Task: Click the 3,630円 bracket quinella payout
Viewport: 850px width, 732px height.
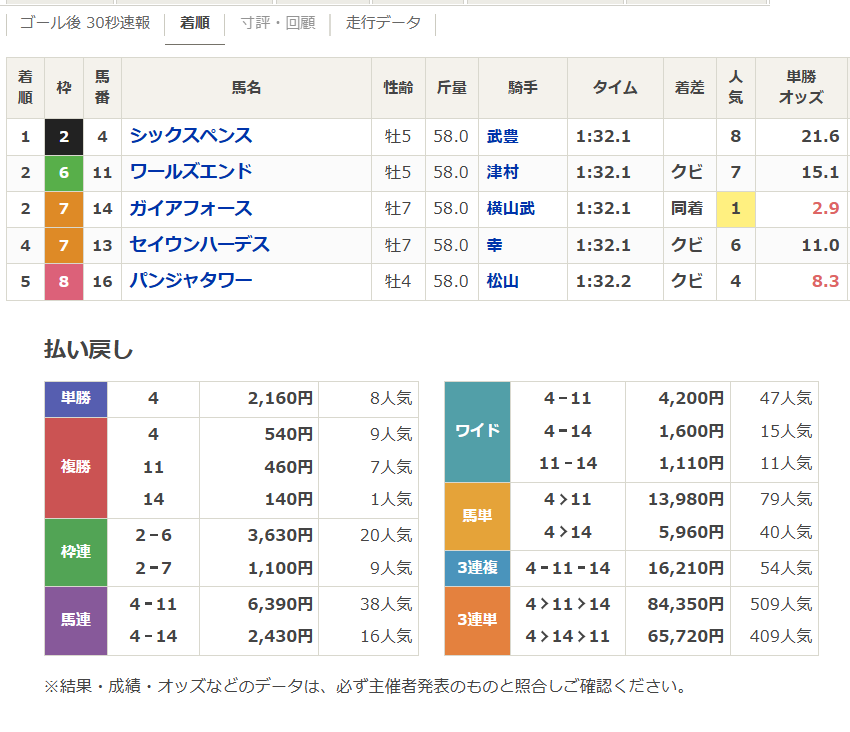Action: pos(280,536)
